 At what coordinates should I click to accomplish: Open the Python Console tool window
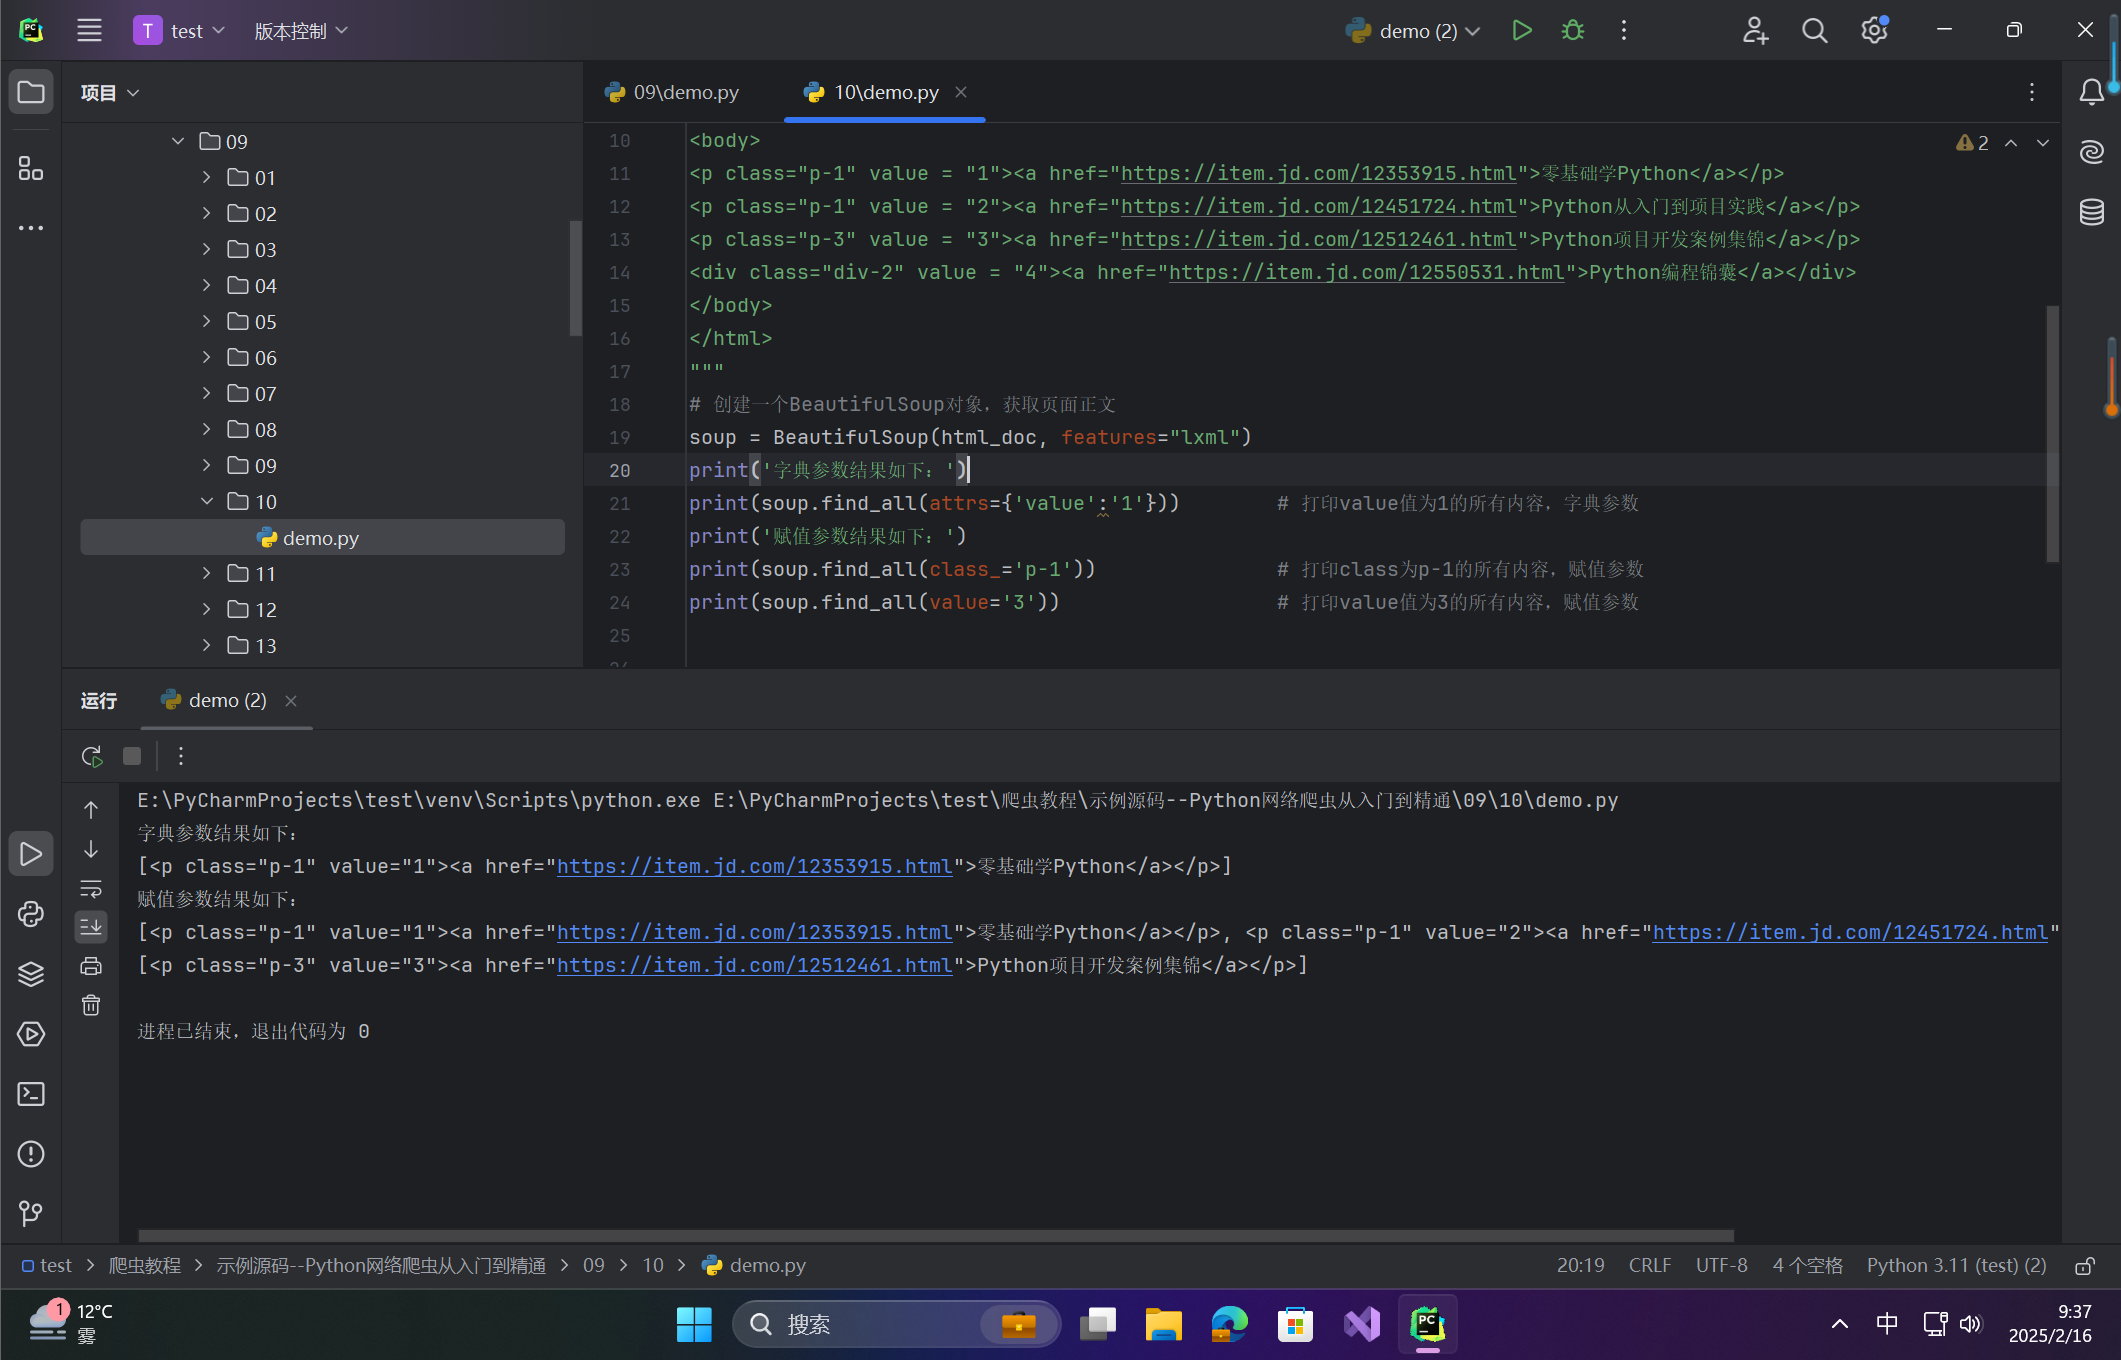[31, 914]
